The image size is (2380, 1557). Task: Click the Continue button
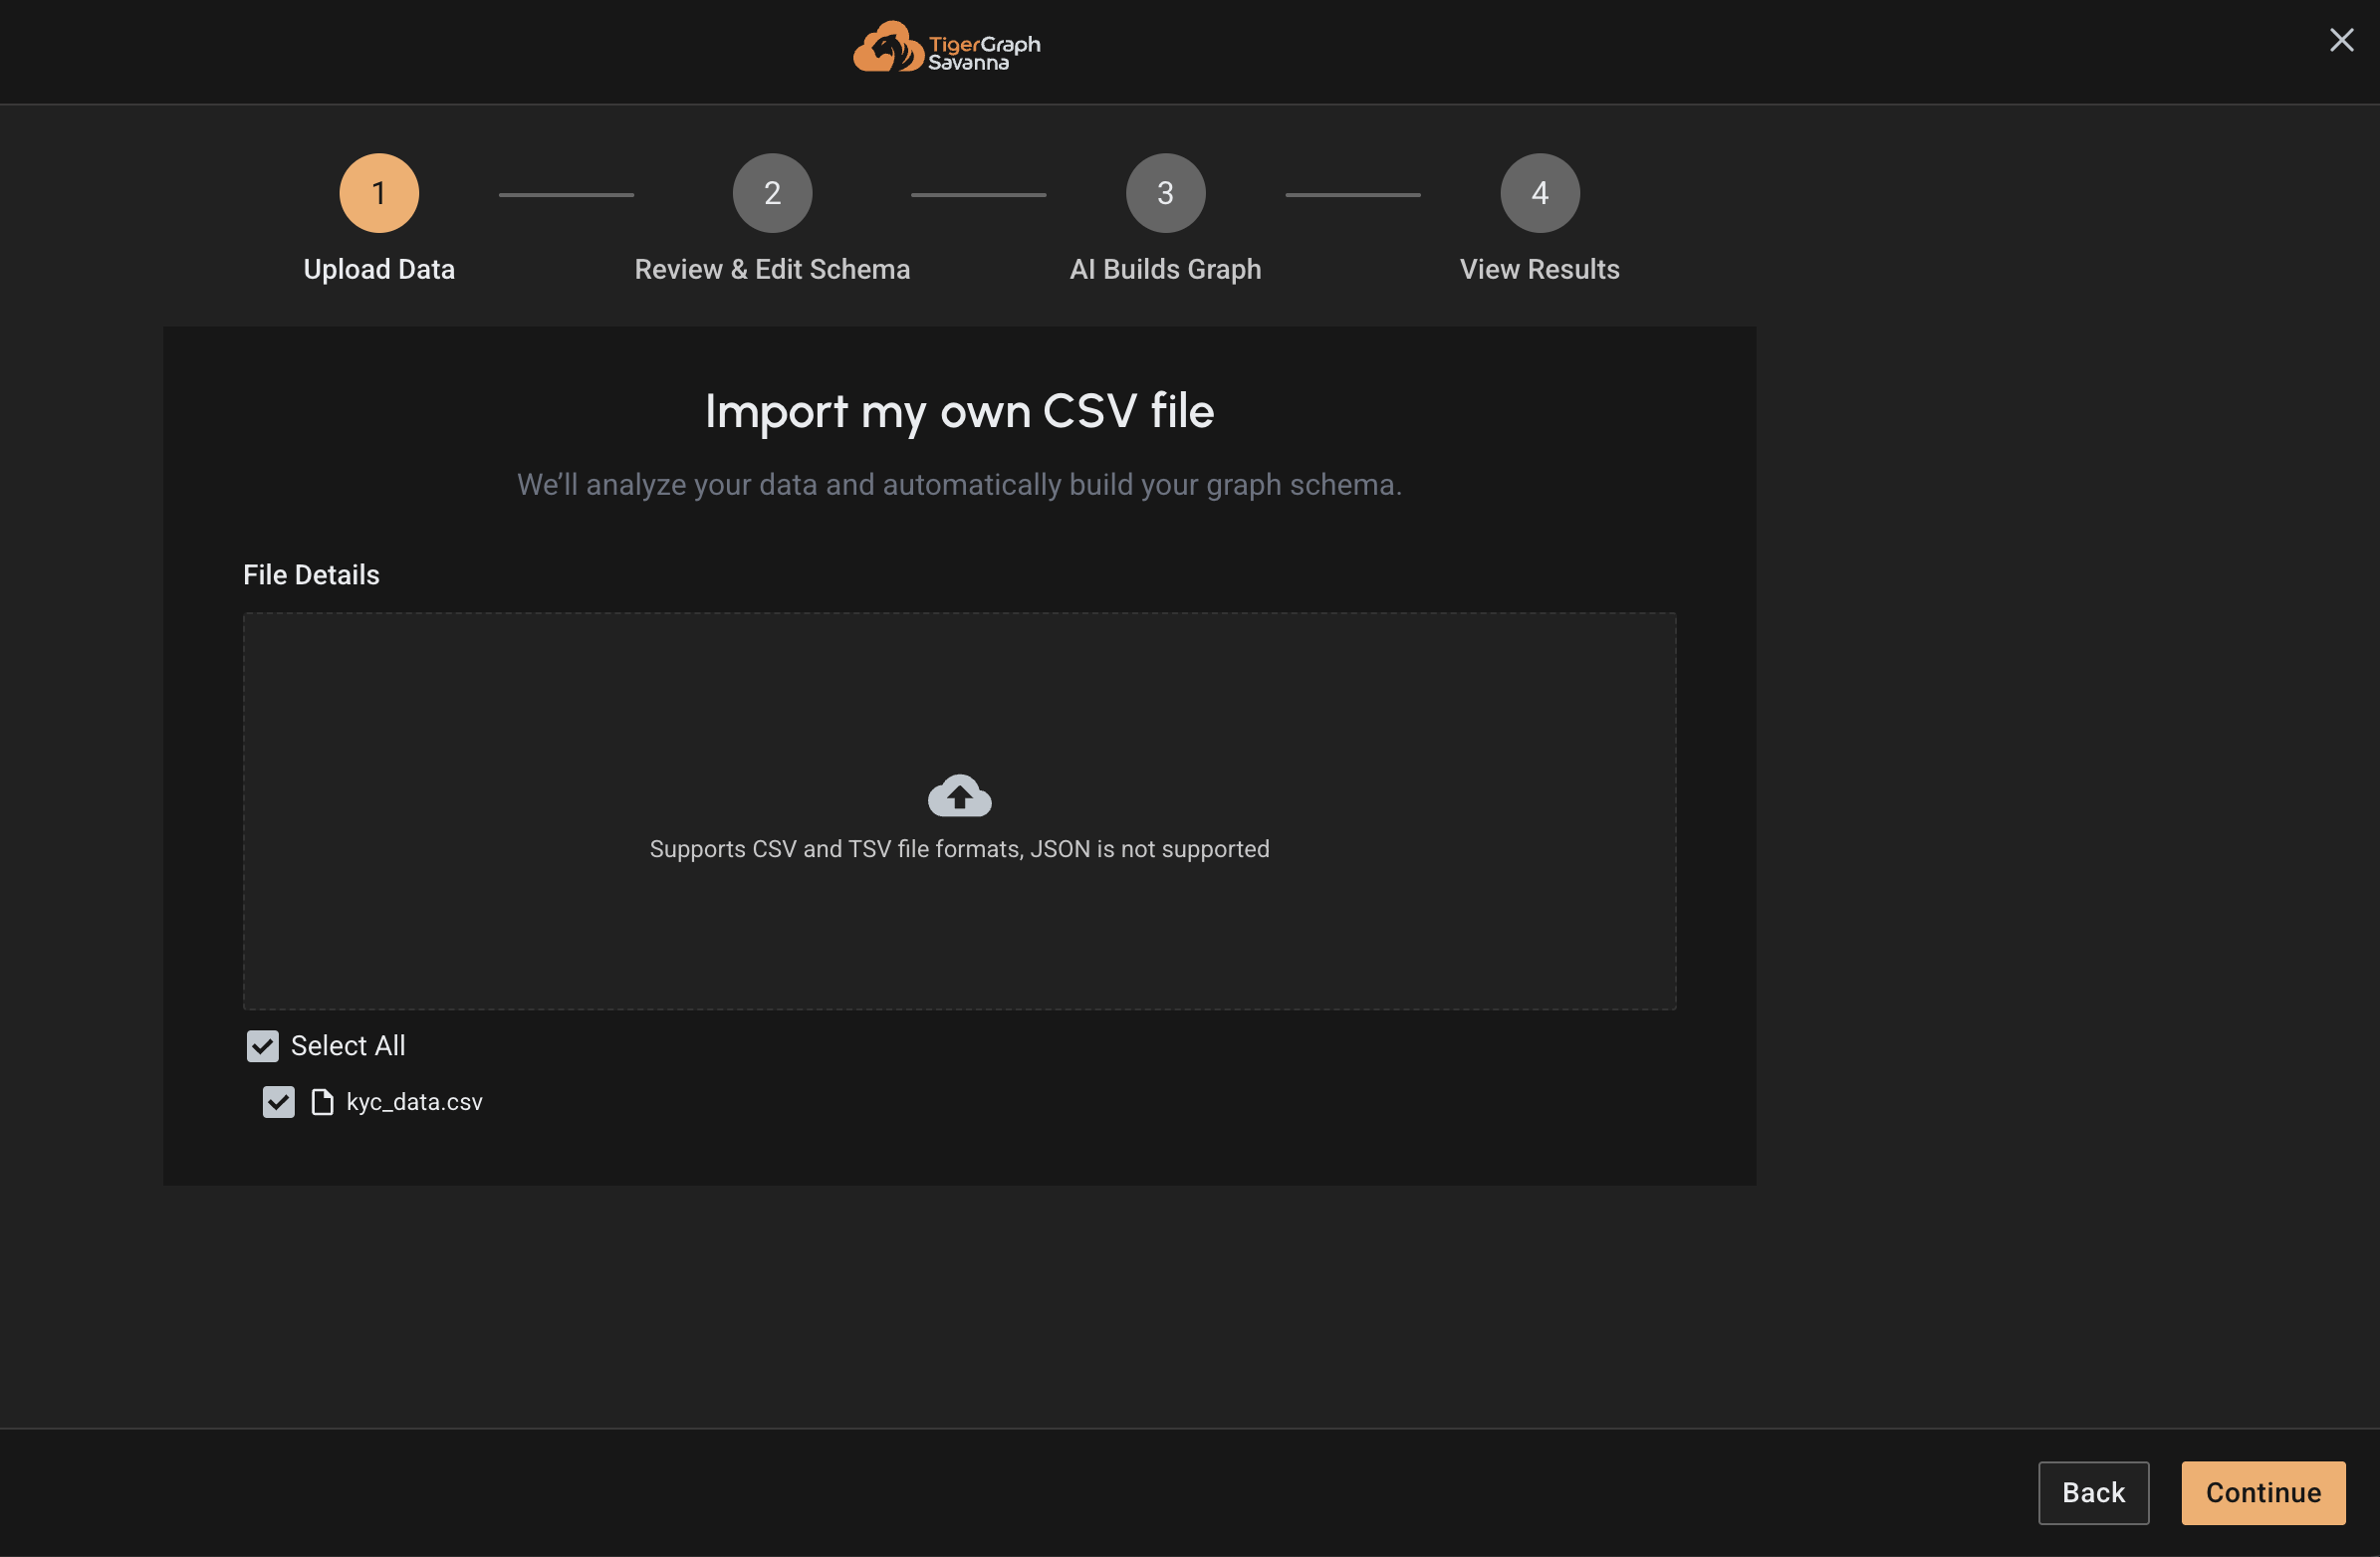[2263, 1492]
